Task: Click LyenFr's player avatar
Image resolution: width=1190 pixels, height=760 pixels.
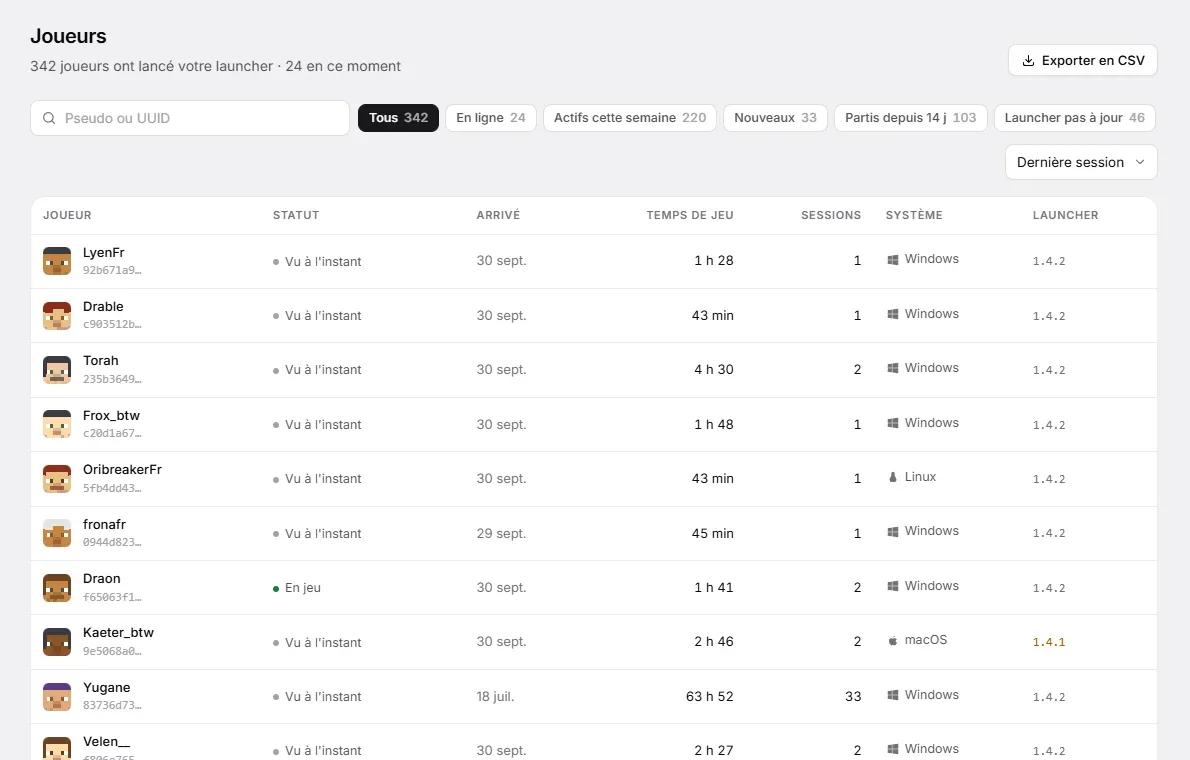Action: 57,261
